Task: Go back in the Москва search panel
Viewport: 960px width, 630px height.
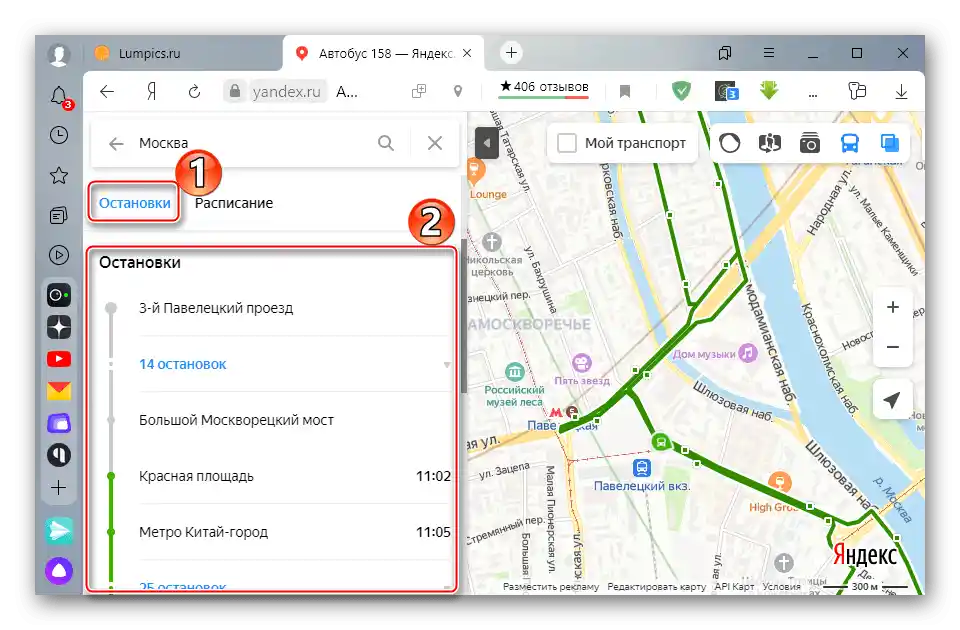Action: pos(116,144)
